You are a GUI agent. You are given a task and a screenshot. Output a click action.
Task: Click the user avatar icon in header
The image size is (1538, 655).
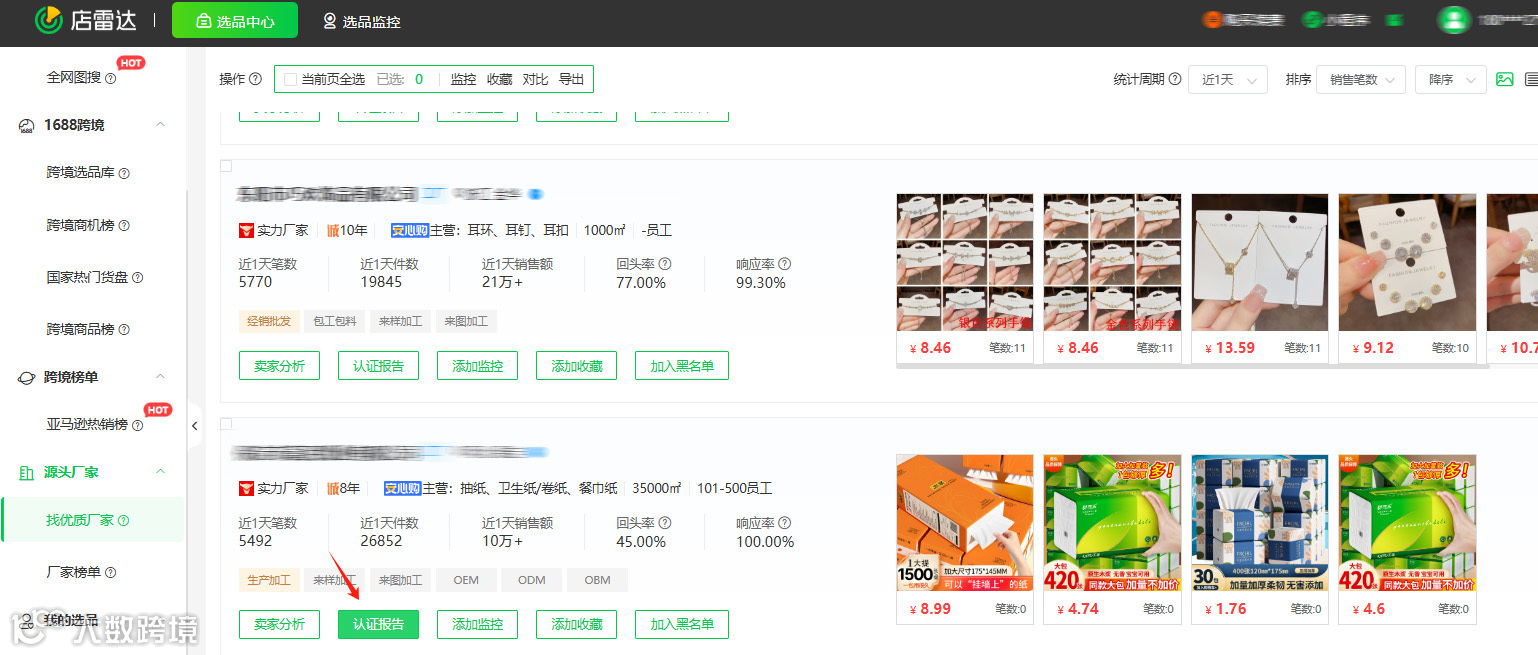pos(1454,20)
